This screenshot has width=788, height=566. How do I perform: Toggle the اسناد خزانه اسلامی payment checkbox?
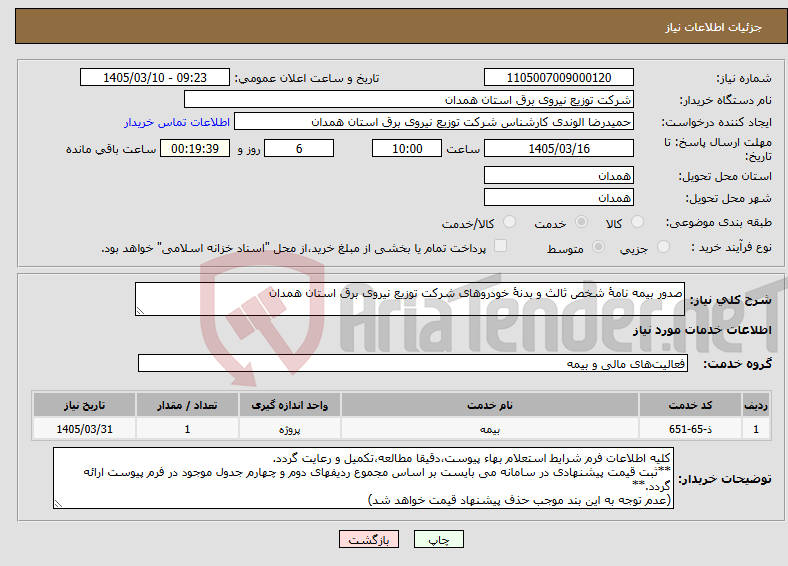click(500, 245)
